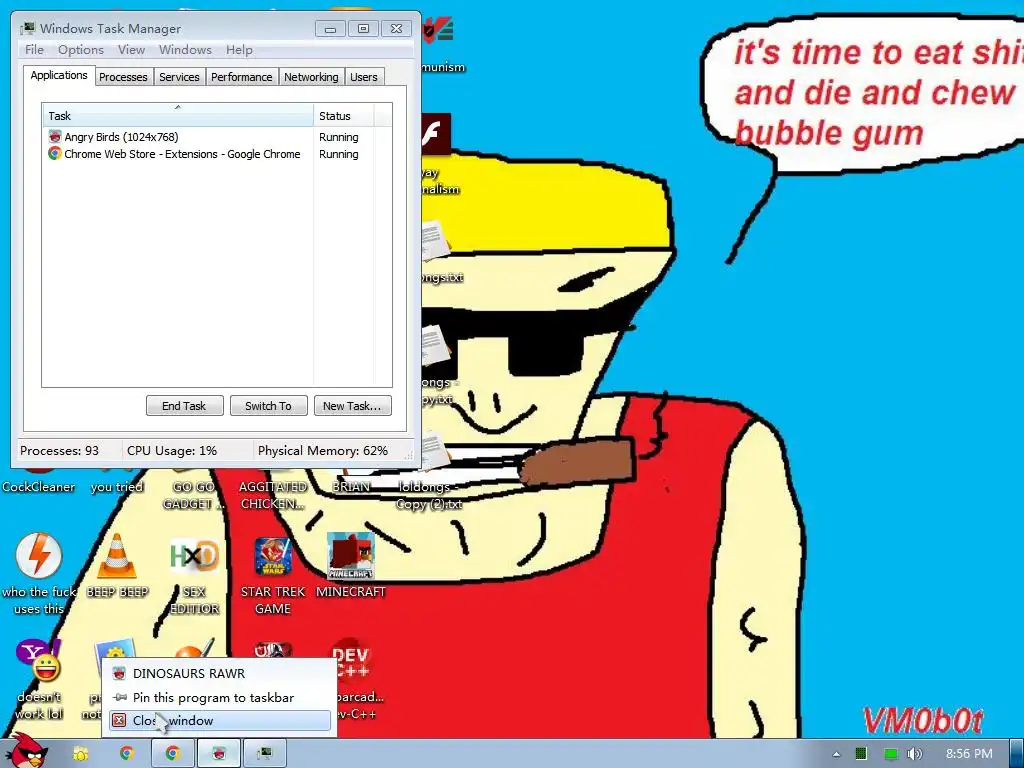1024x768 pixels.
Task: Open the File menu in Task Manager
Action: [34, 50]
